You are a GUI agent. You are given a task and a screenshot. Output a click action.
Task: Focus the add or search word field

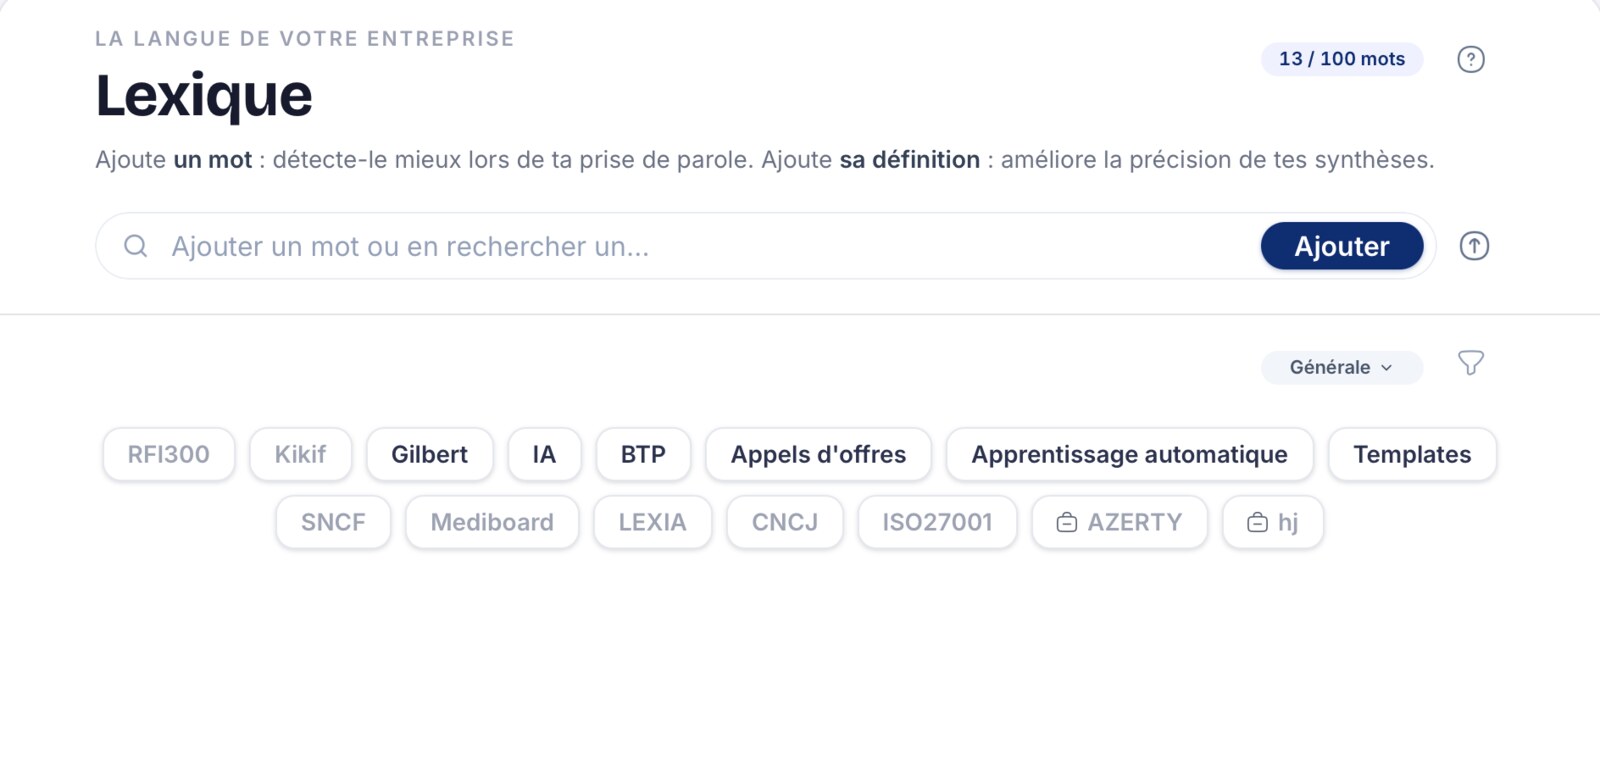pos(700,246)
